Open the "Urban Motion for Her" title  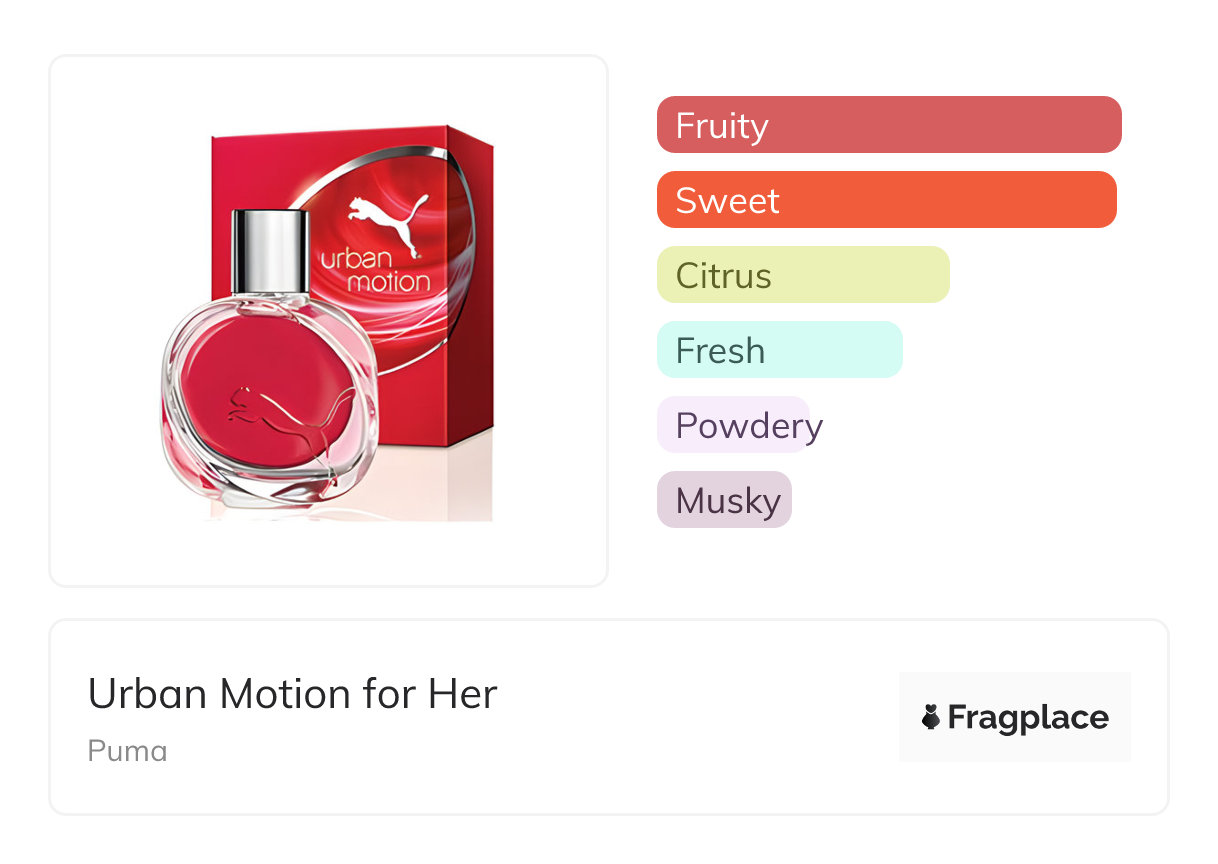tap(292, 694)
